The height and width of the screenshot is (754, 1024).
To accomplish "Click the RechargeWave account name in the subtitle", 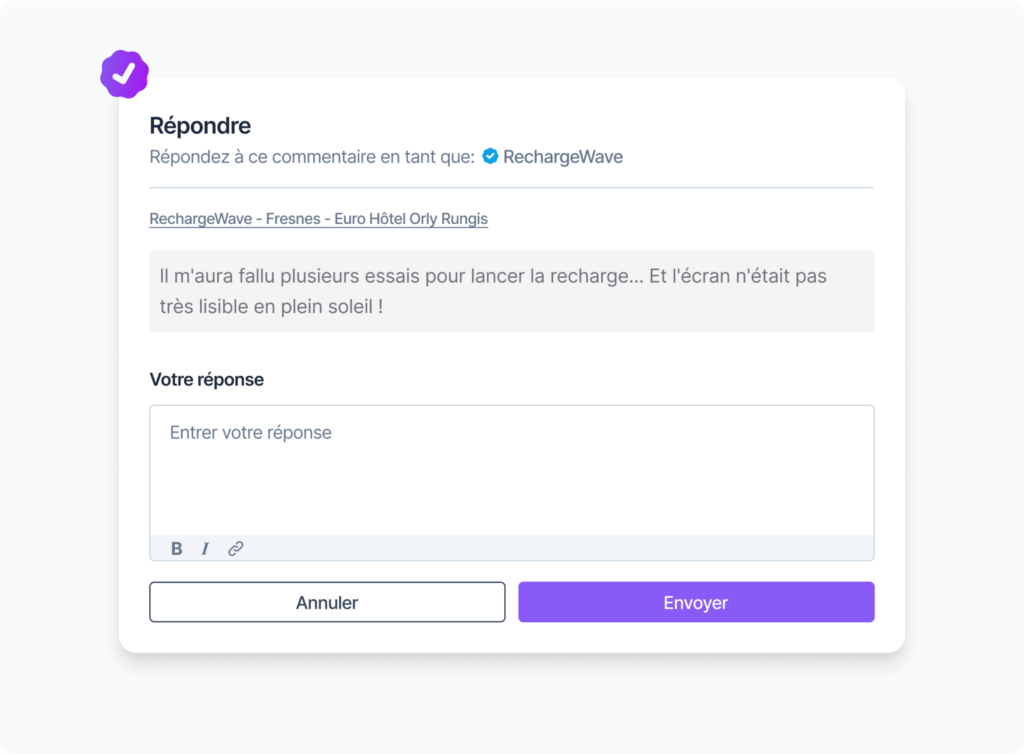I will pos(563,157).
